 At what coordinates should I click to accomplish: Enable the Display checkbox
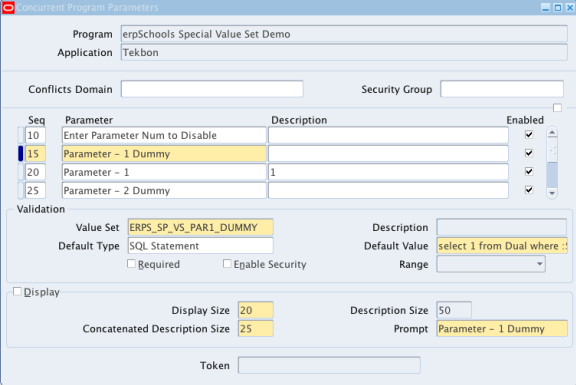[17, 291]
